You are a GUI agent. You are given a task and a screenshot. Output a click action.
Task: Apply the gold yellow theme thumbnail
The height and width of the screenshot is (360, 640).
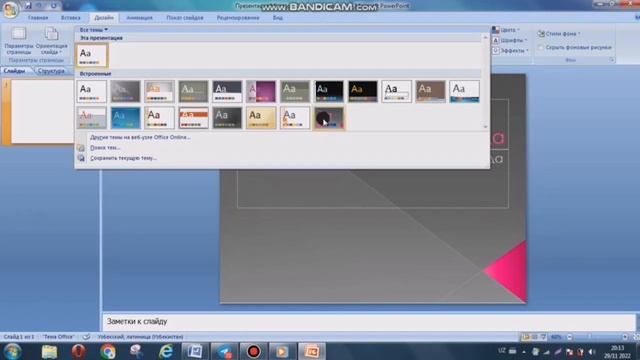tap(261, 118)
